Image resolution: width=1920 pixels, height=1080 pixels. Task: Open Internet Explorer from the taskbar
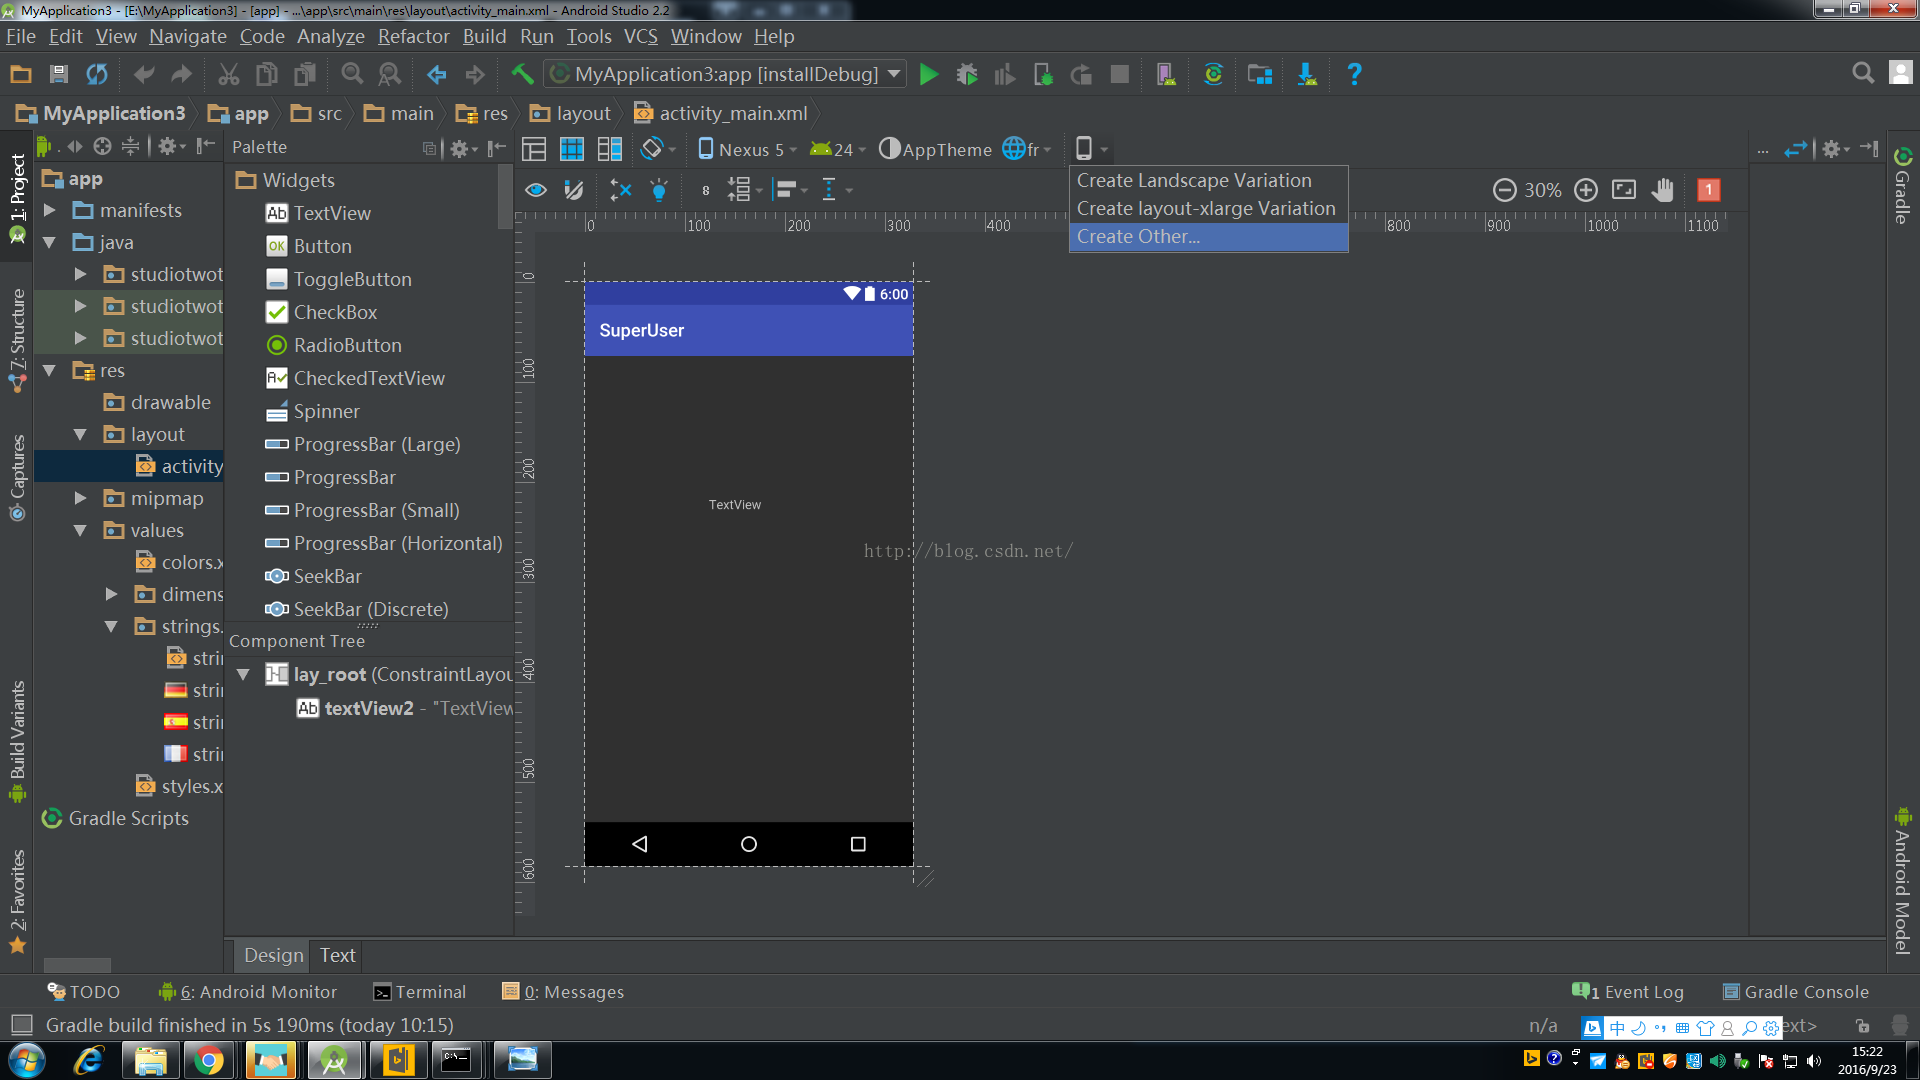tap(89, 1060)
